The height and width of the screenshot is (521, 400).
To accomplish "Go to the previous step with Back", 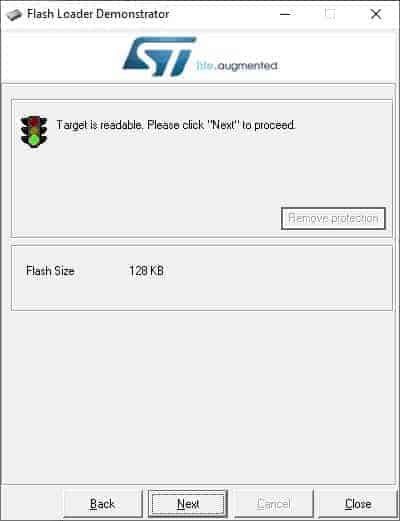I will (102, 503).
